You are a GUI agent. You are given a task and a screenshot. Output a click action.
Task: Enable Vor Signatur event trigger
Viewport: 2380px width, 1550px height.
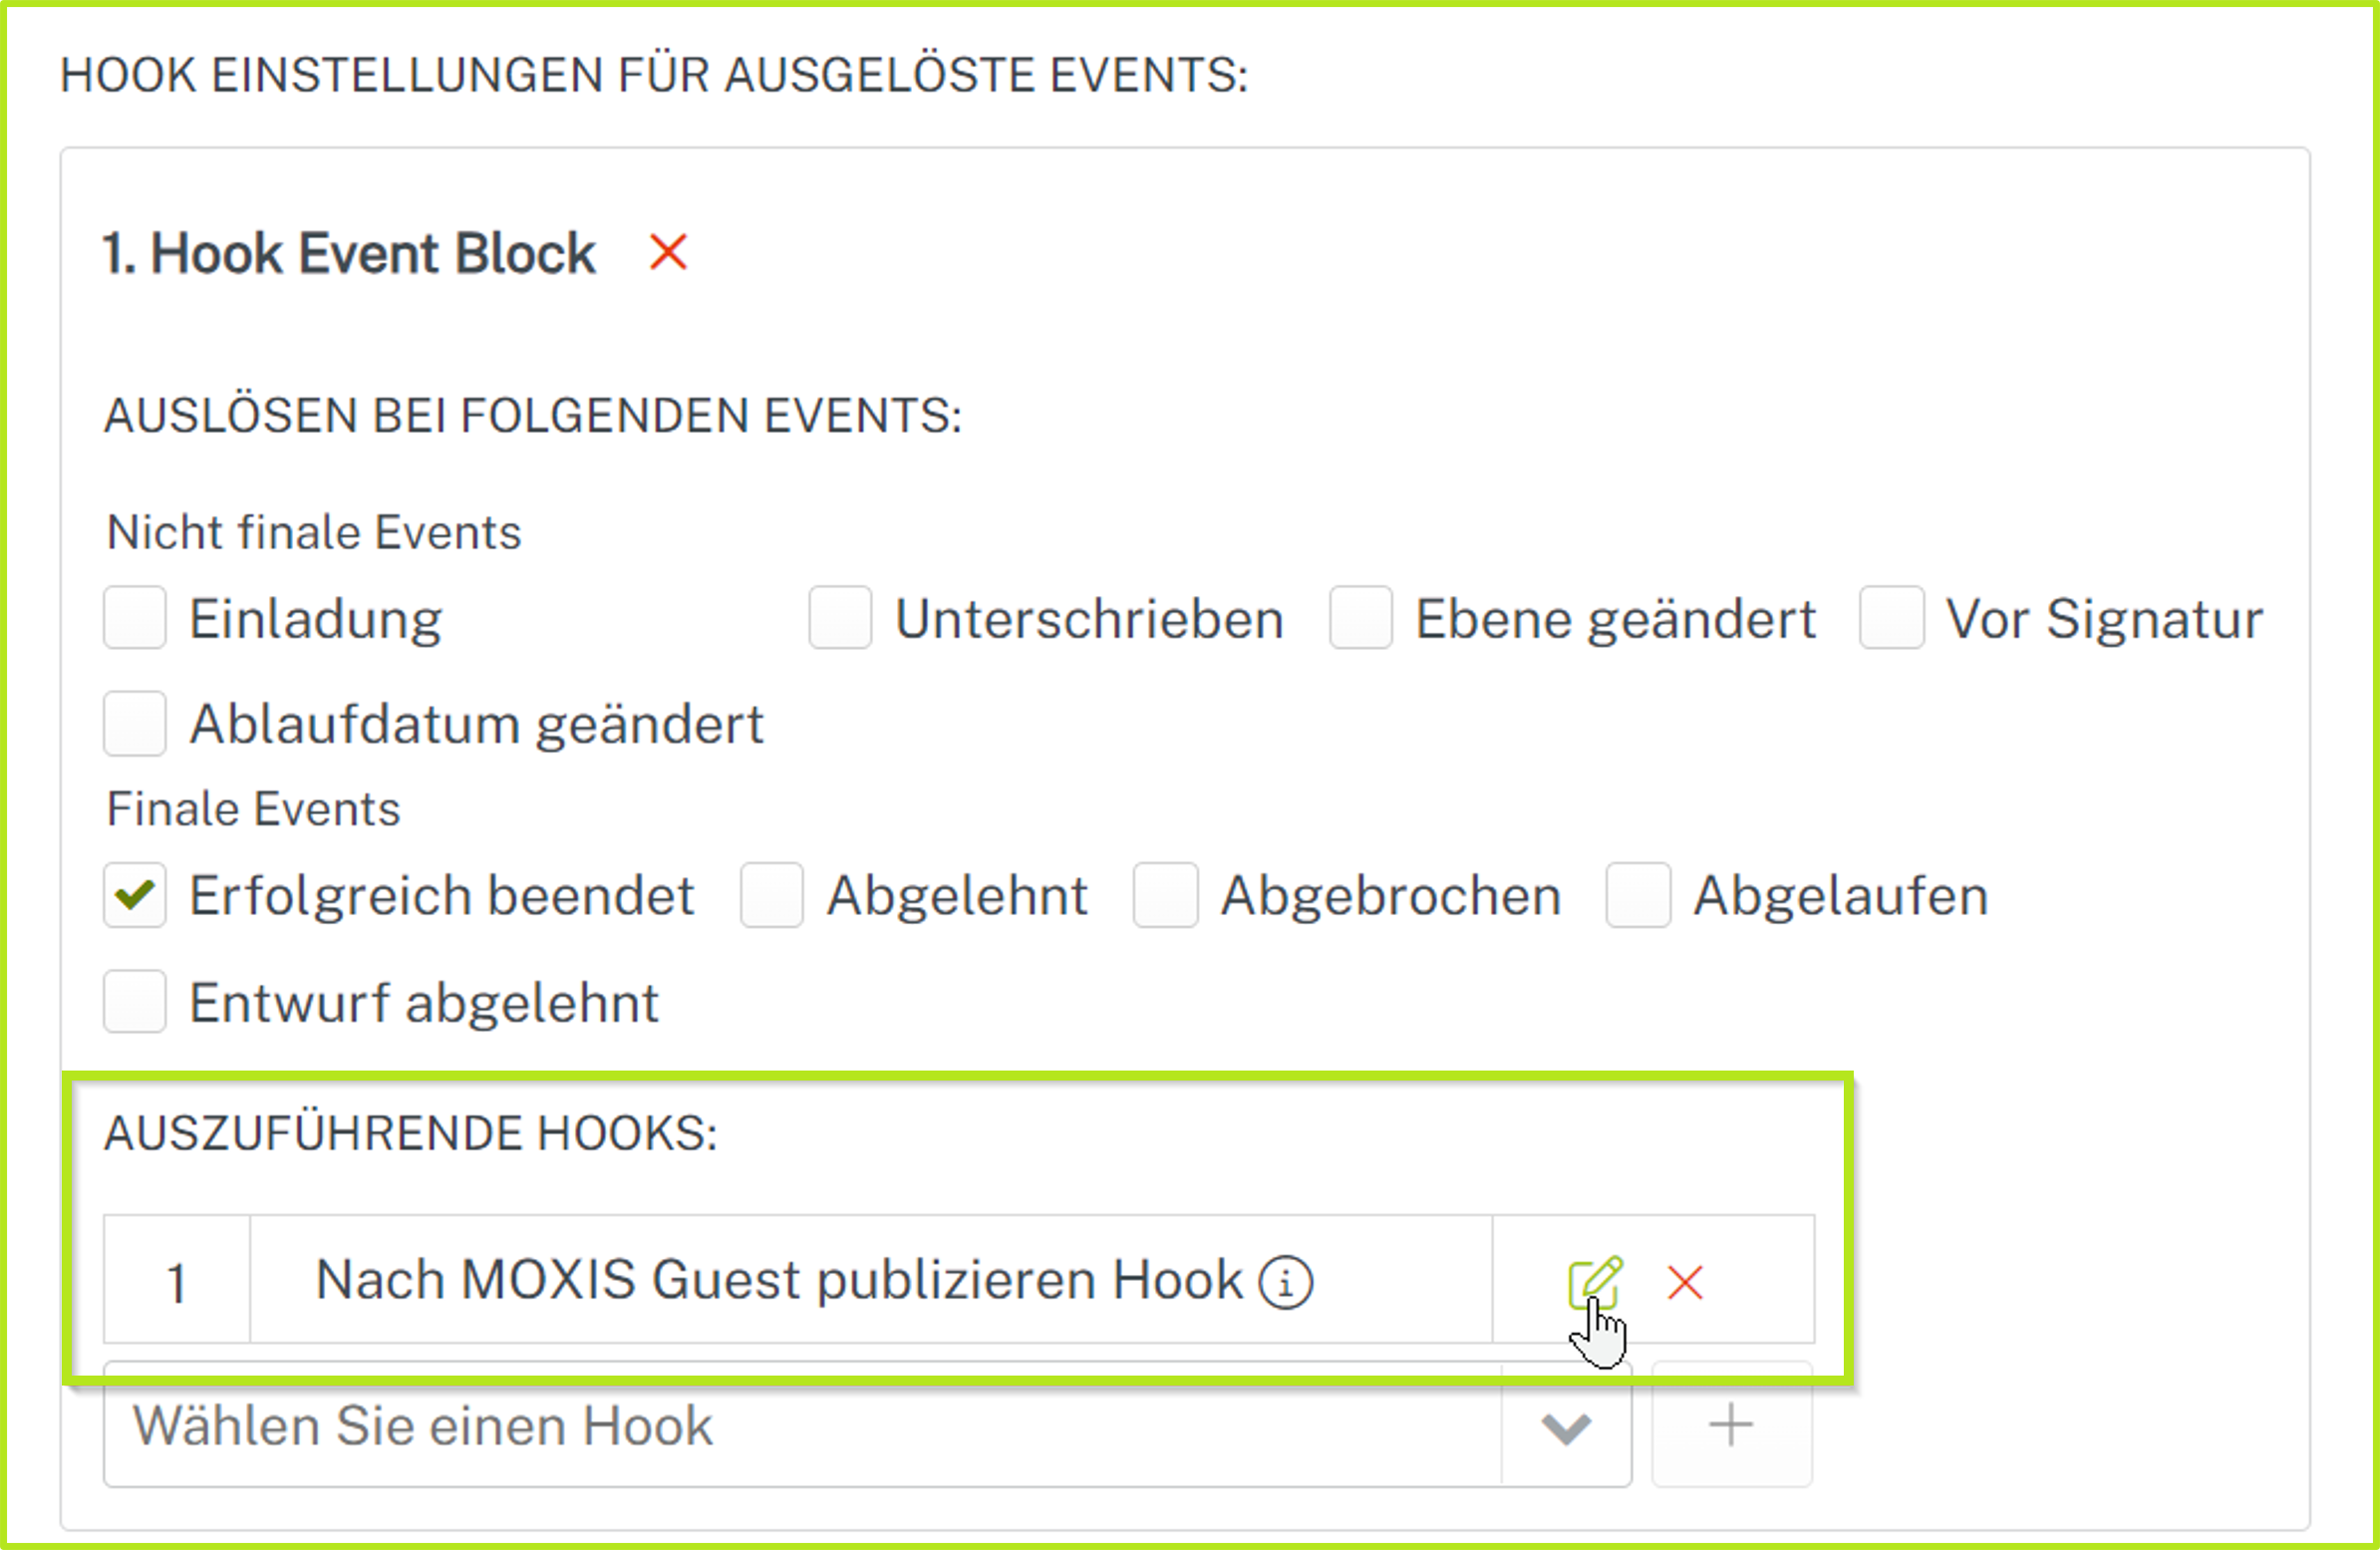pos(1891,618)
